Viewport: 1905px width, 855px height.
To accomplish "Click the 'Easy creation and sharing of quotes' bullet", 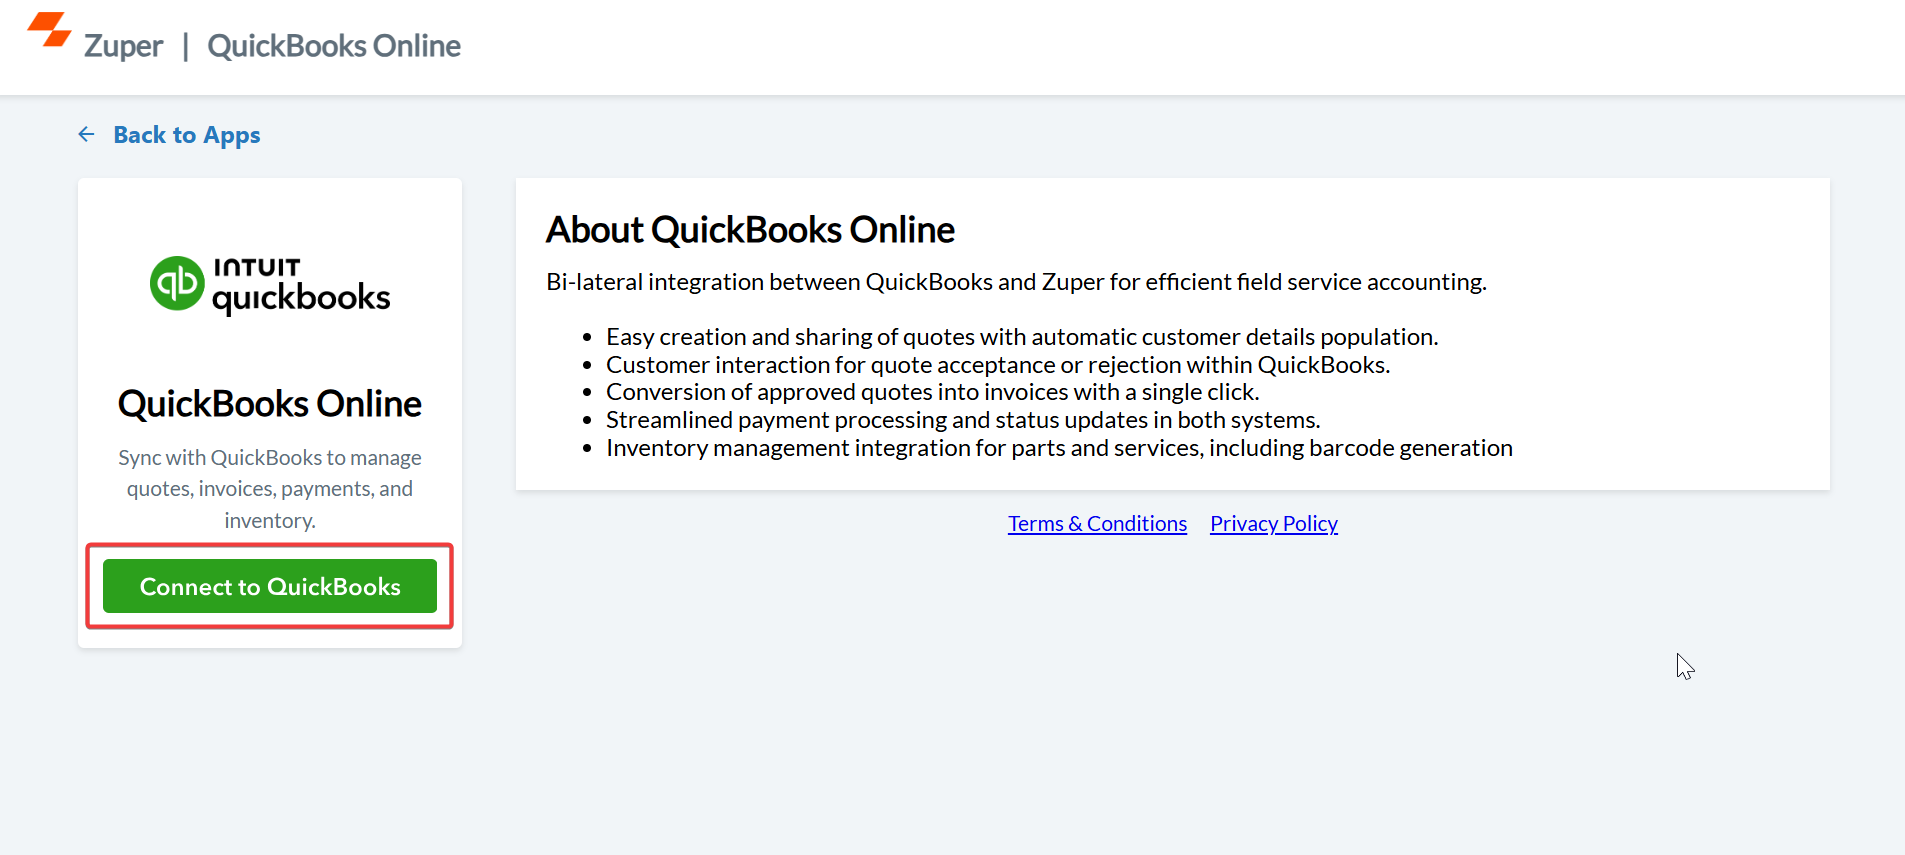I will click(x=1022, y=337).
